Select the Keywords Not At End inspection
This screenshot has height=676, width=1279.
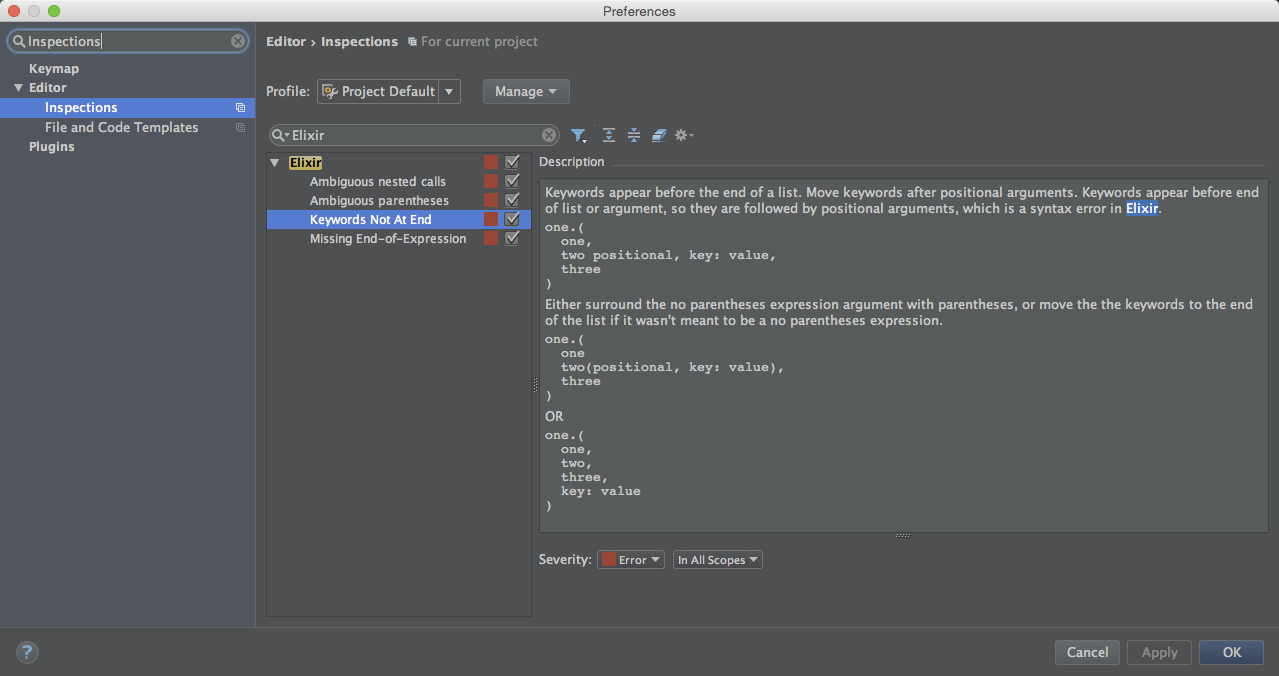point(371,220)
